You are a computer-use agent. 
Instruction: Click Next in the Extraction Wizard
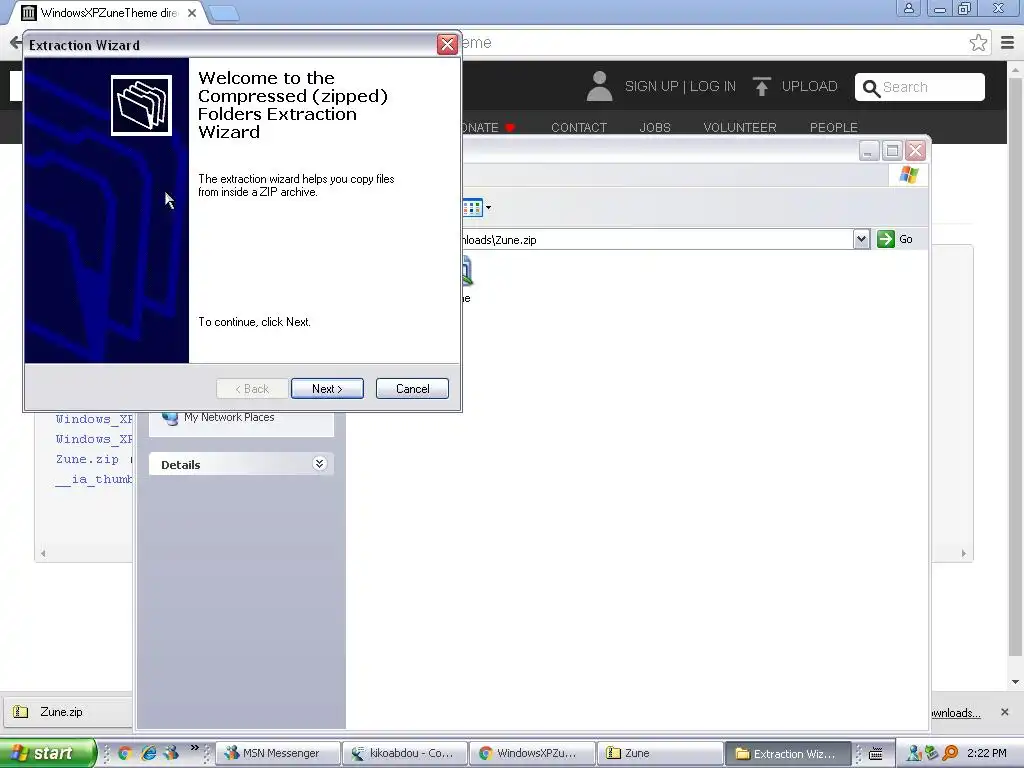click(x=327, y=389)
